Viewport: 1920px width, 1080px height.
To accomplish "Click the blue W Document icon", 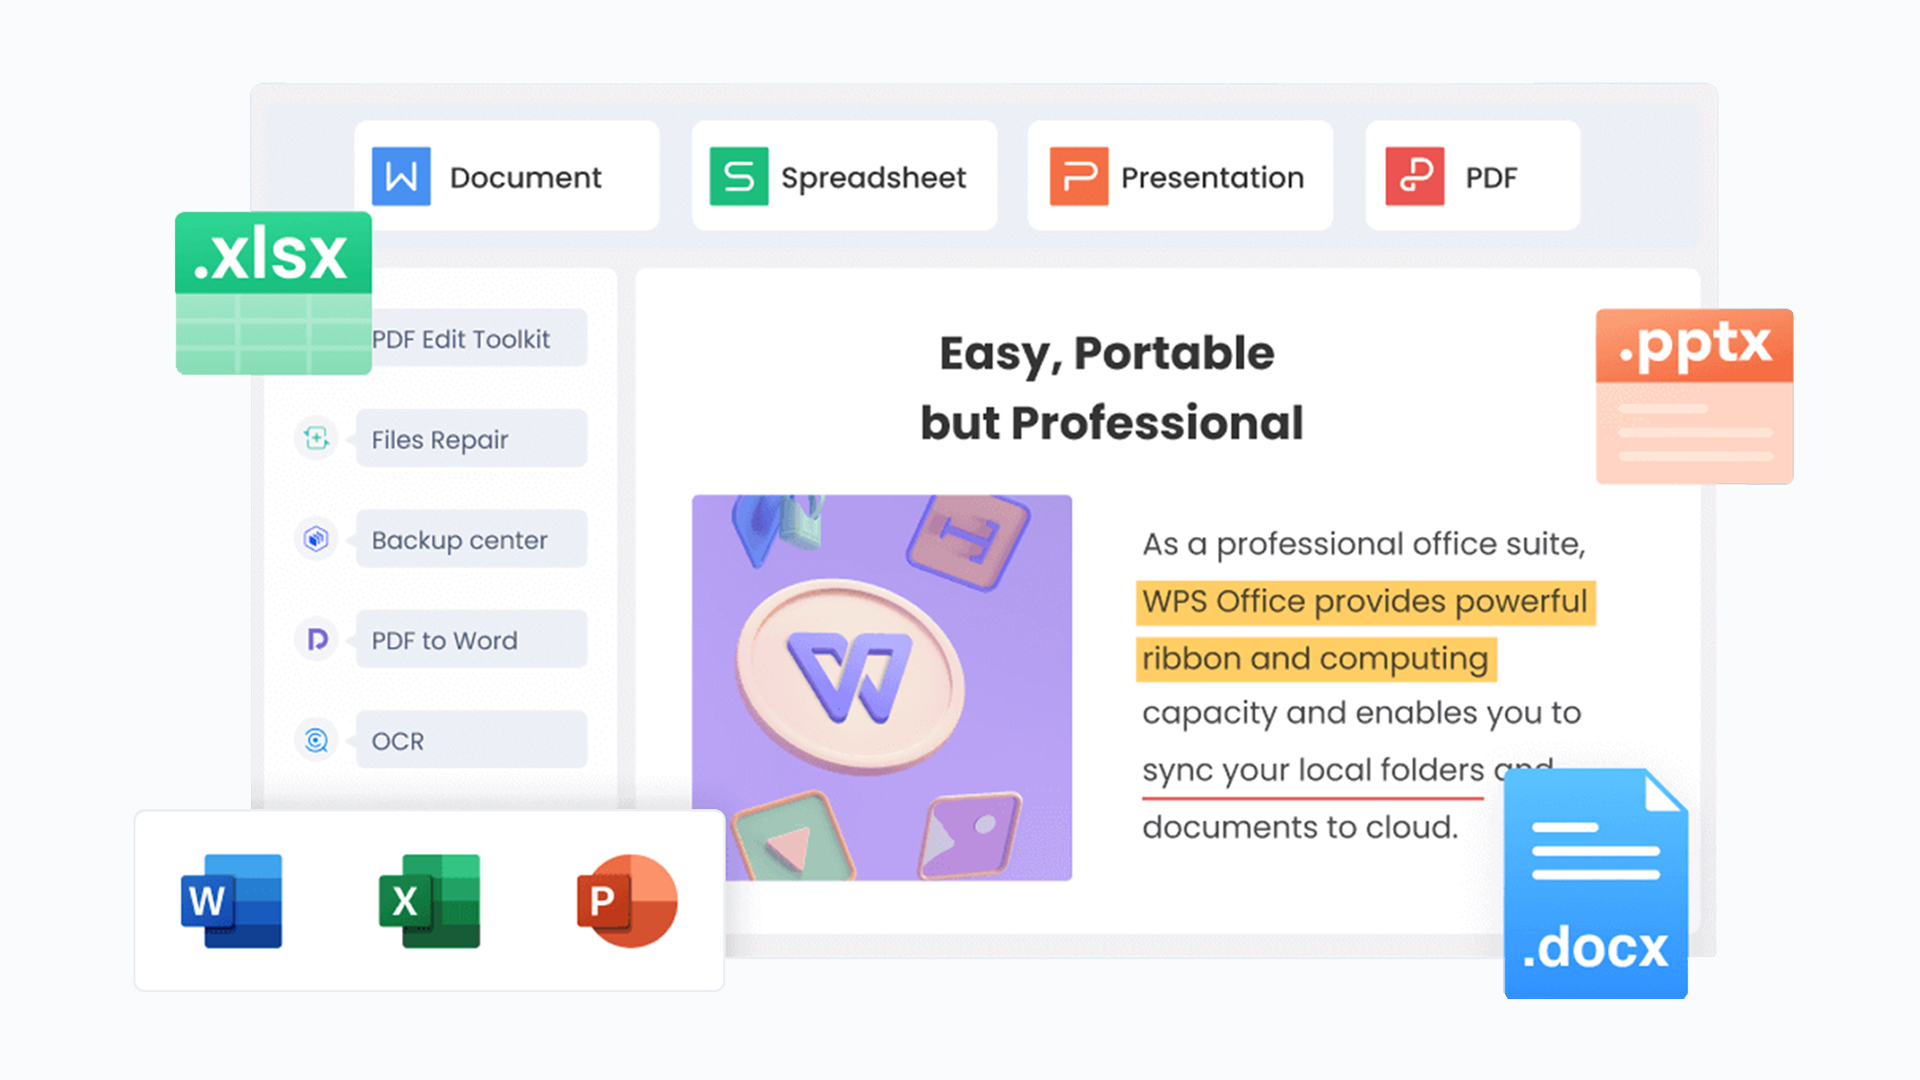I will 401,177.
